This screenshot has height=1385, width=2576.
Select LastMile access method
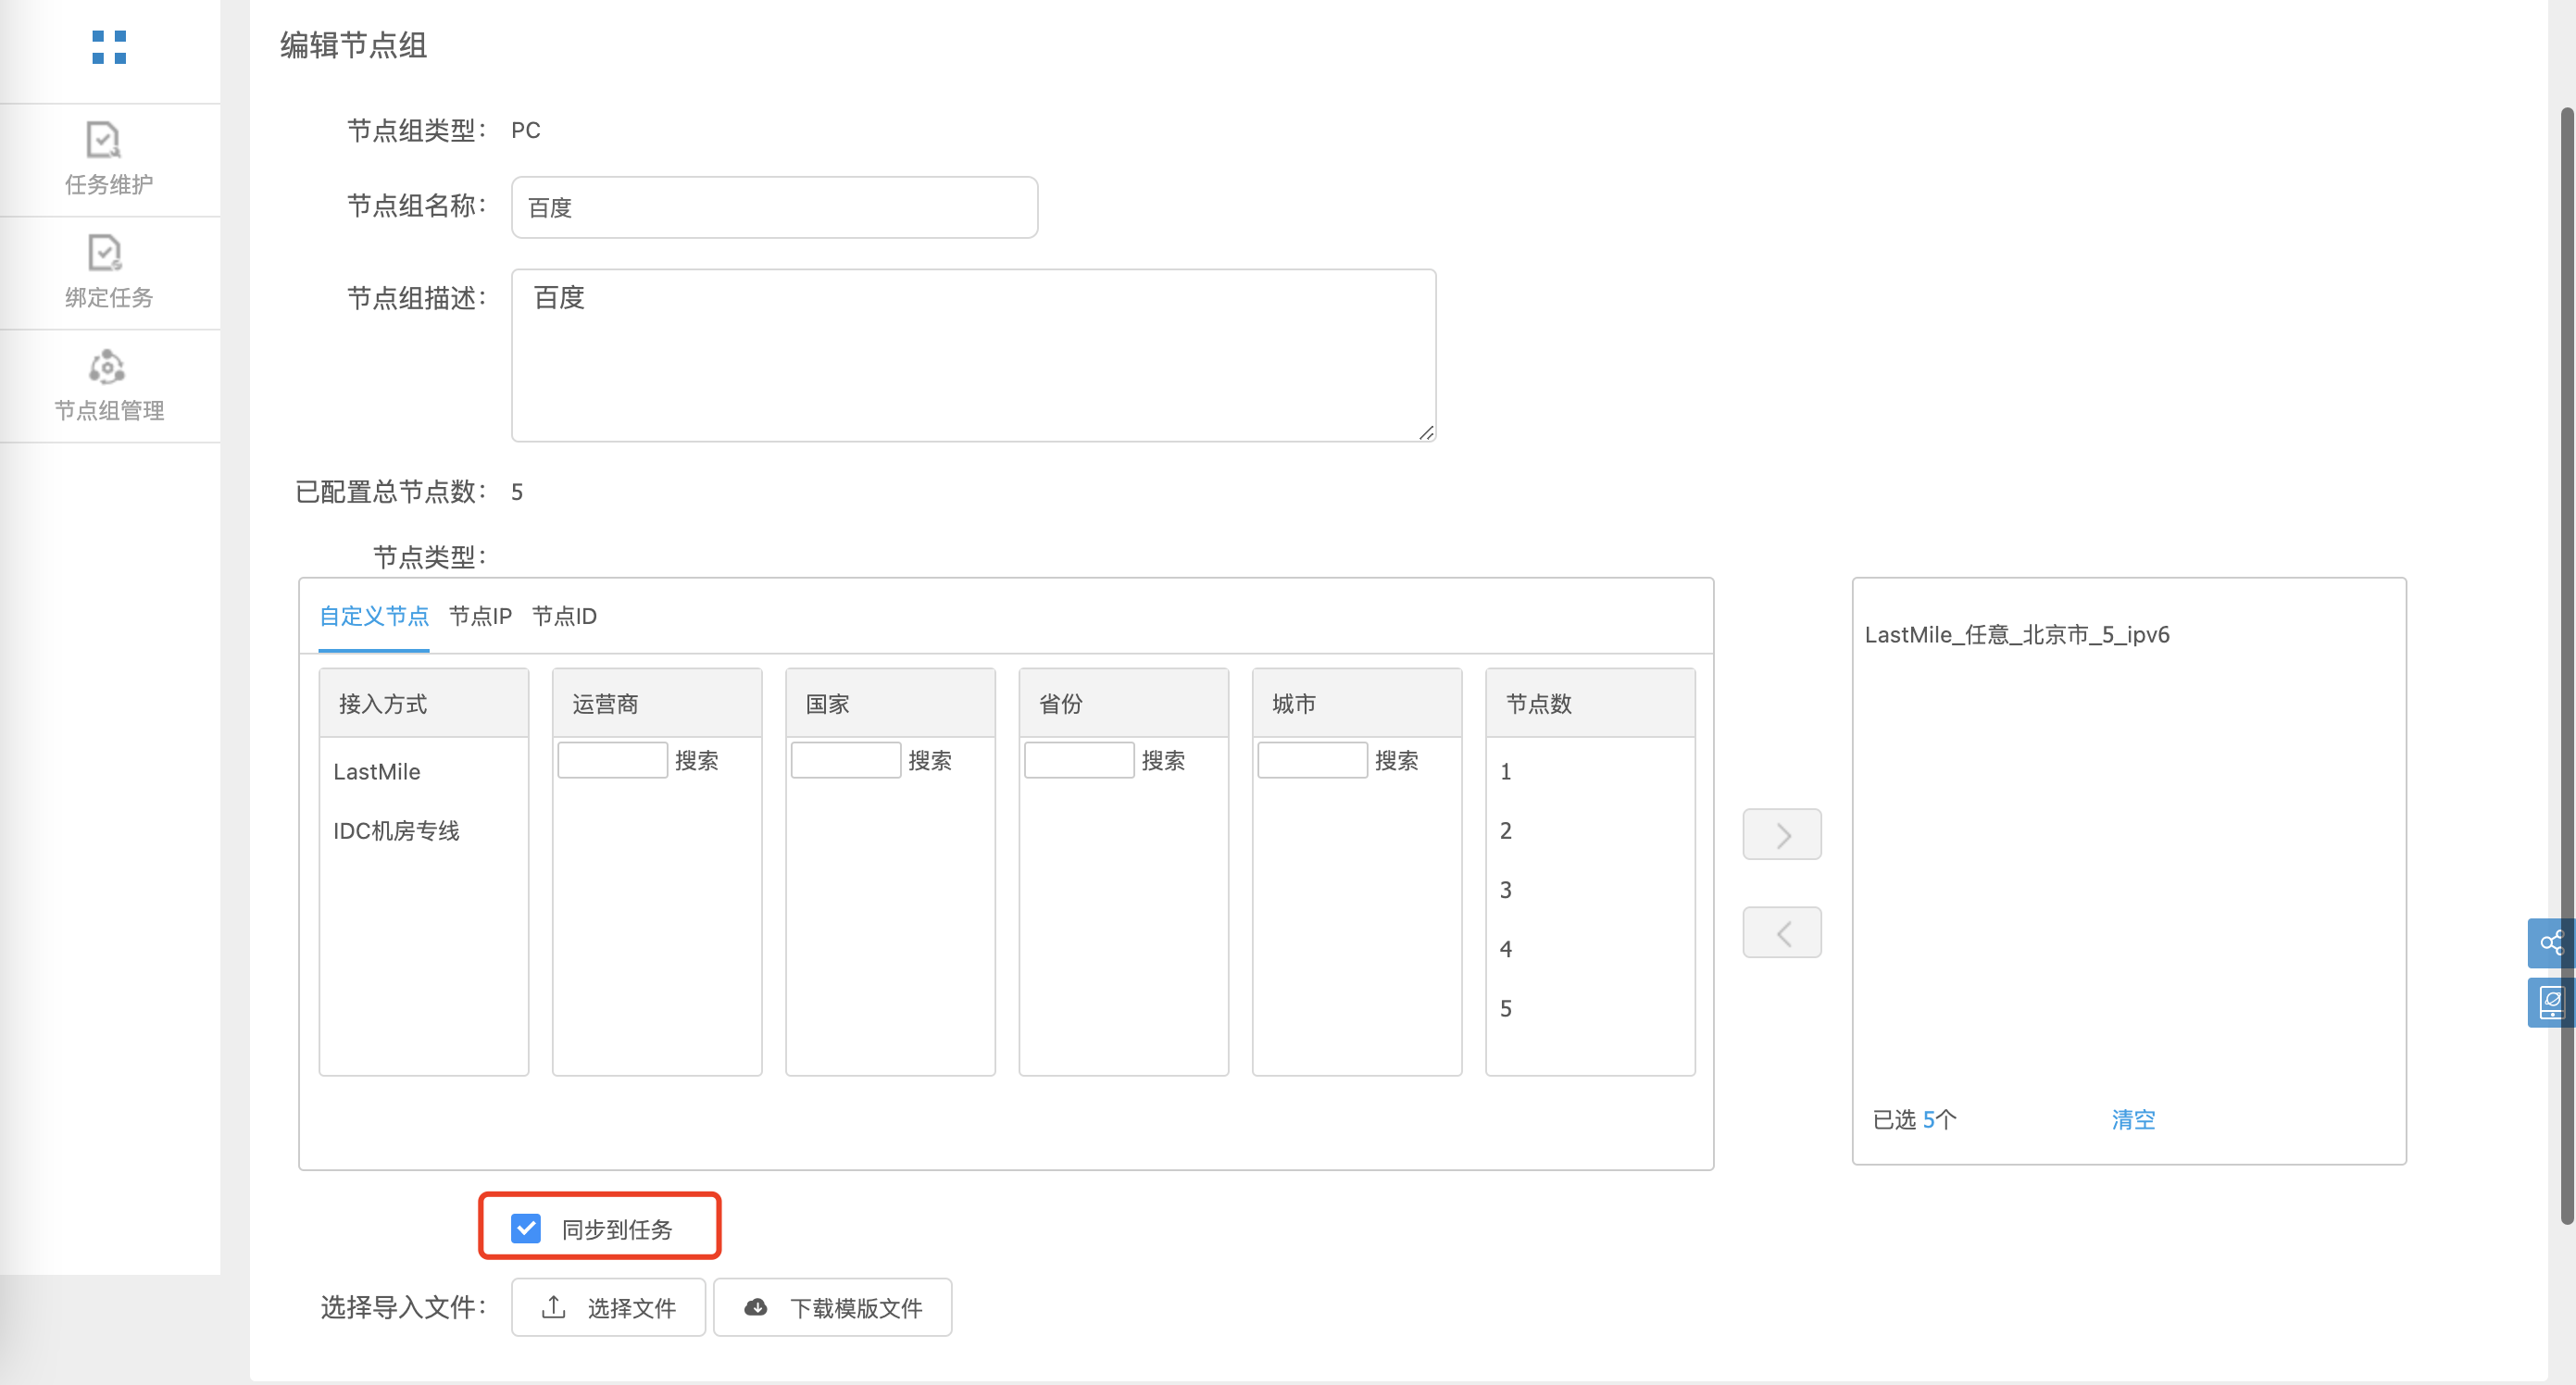pyautogui.click(x=377, y=772)
